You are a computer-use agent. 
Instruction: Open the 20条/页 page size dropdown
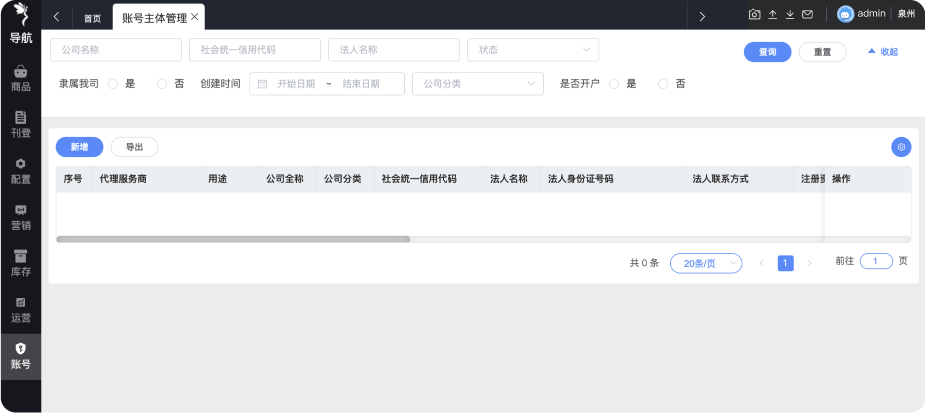pyautogui.click(x=705, y=263)
